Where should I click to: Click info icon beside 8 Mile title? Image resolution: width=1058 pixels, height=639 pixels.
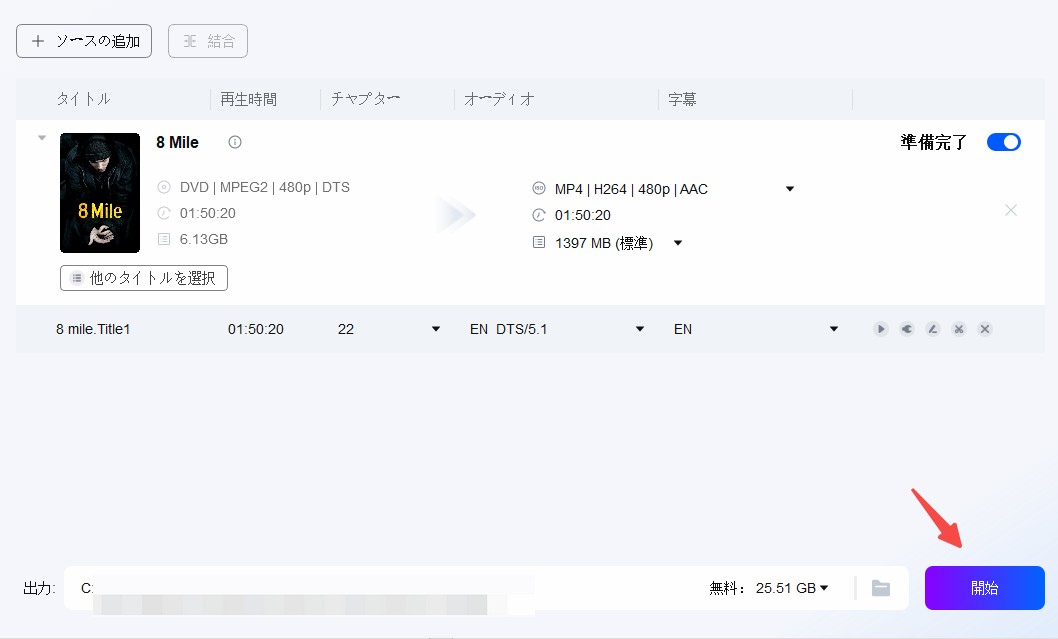click(x=235, y=142)
